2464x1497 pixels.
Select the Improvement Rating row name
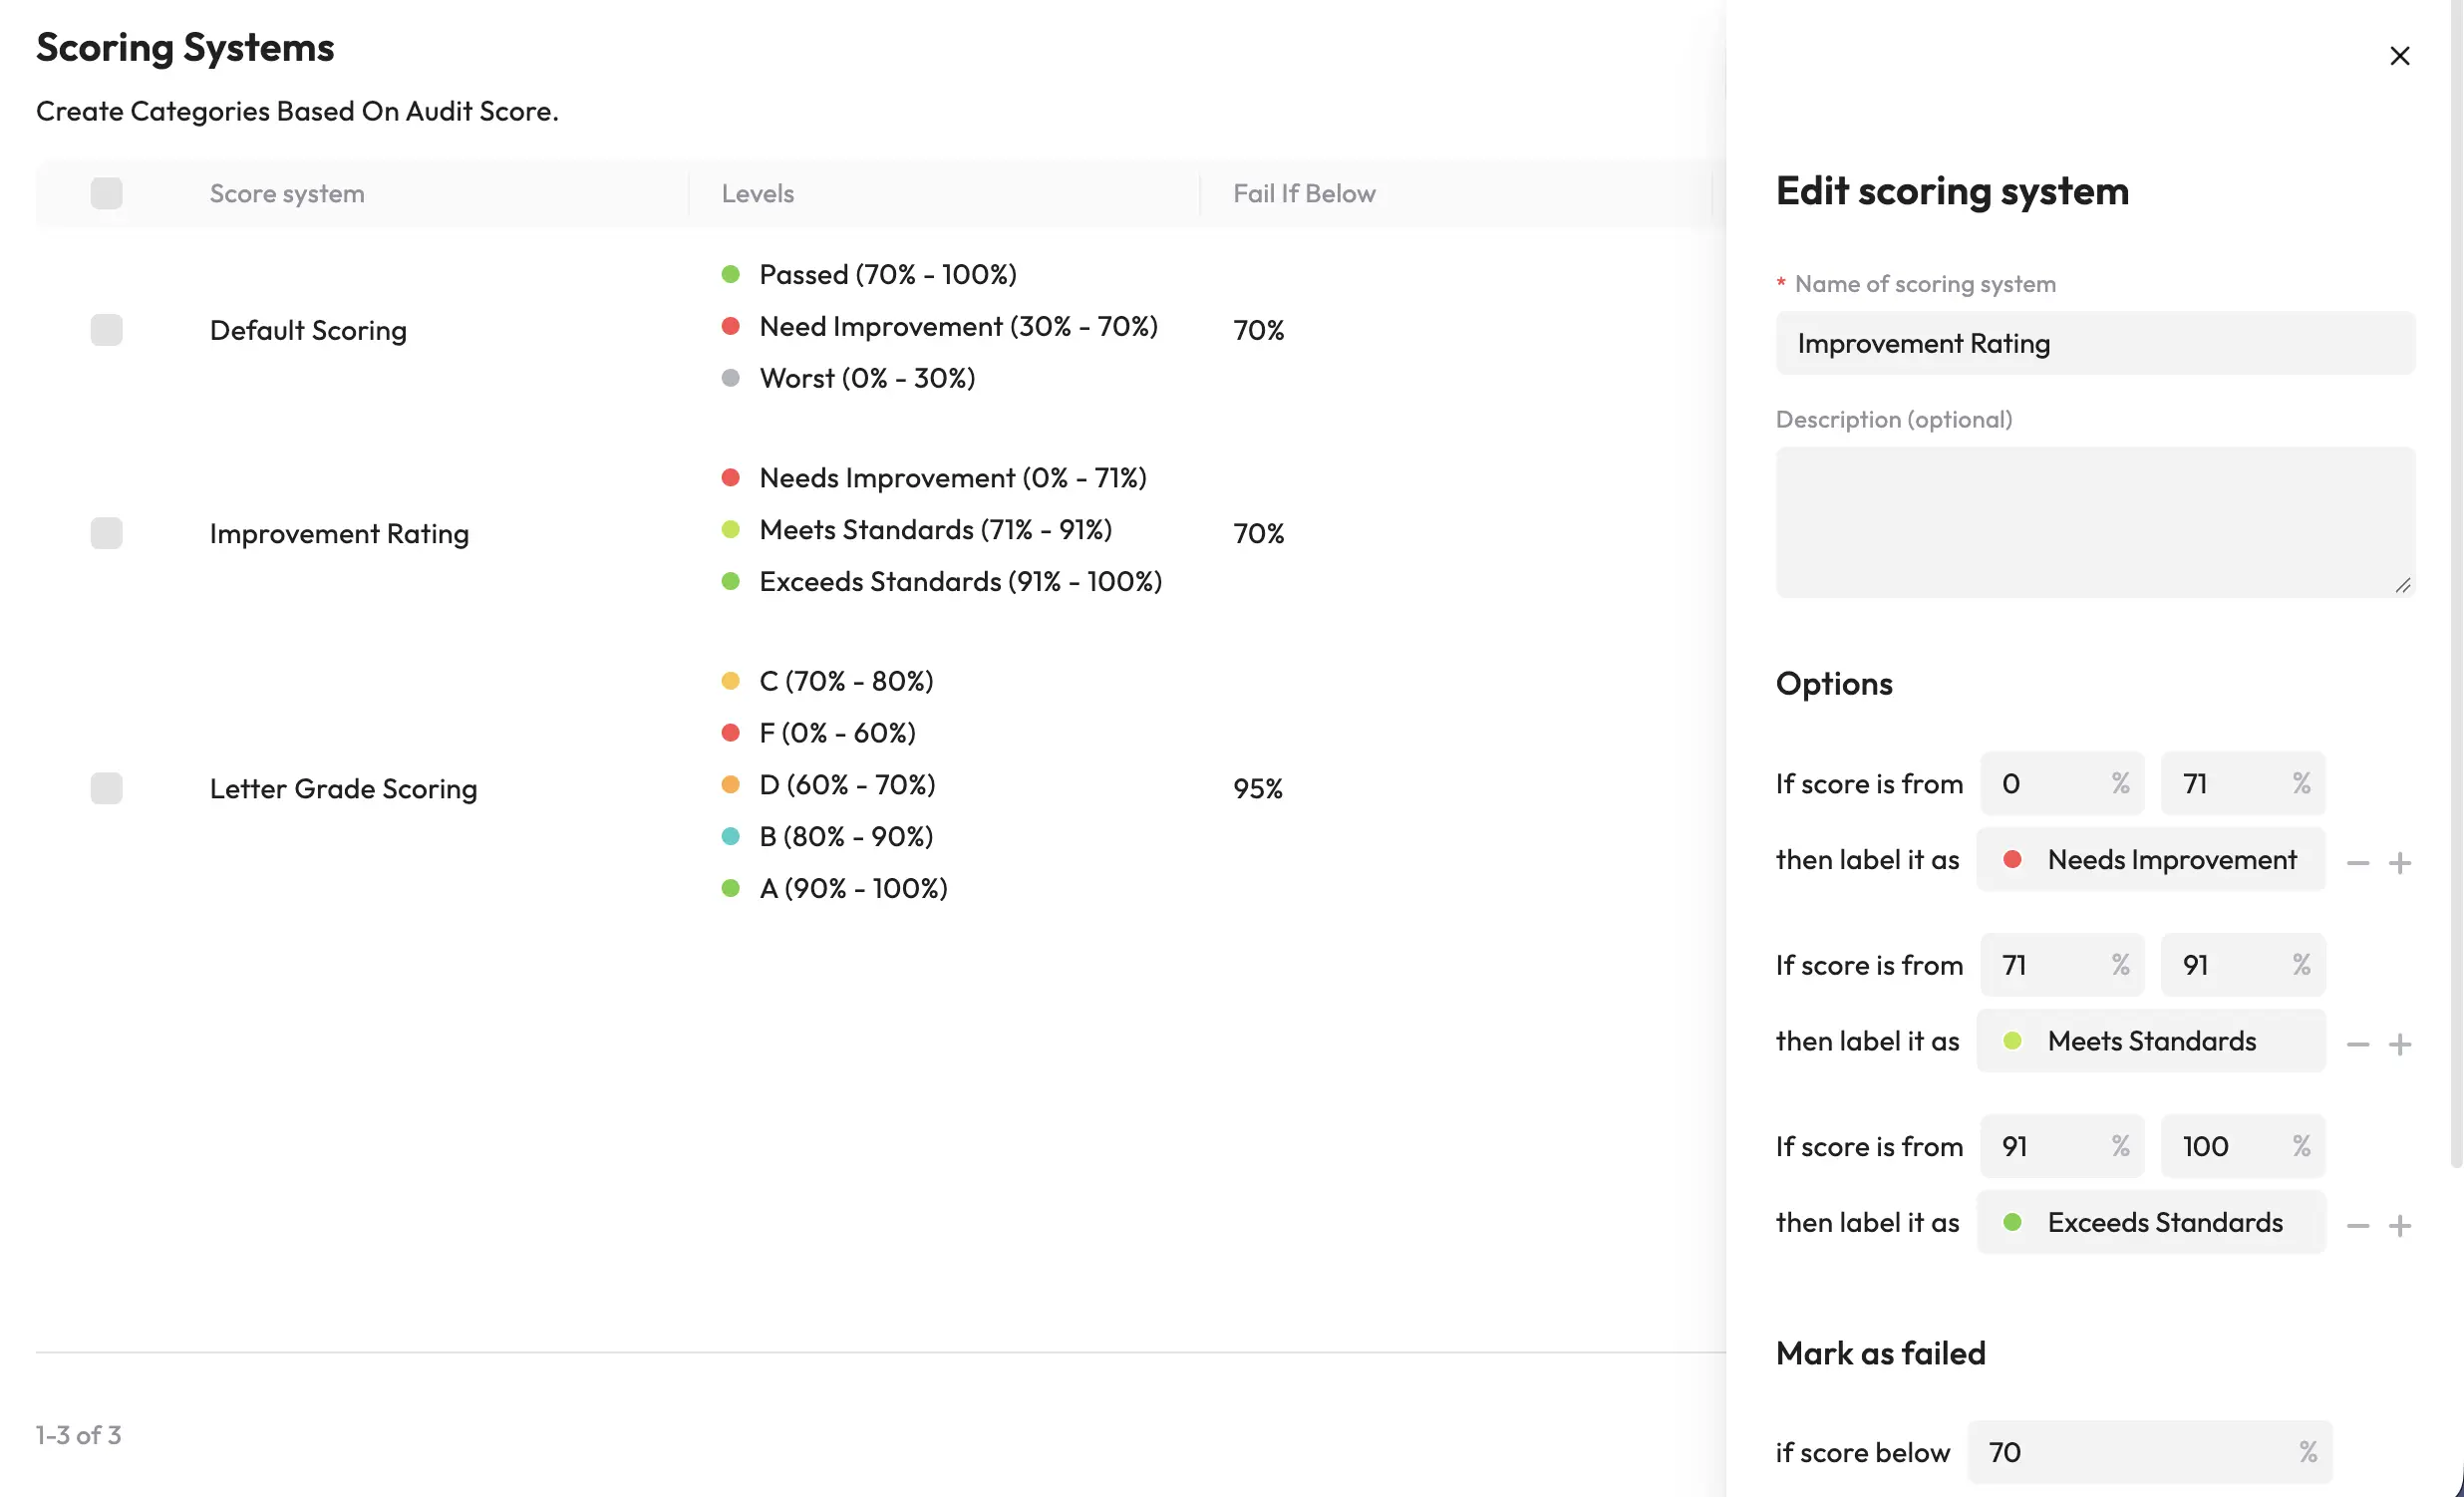point(339,533)
